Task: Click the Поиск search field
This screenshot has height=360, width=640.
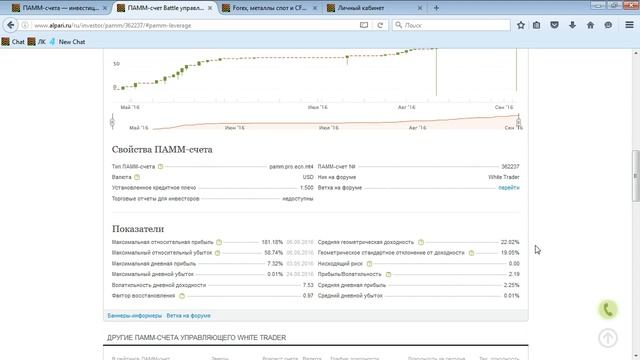Action: pos(451,25)
